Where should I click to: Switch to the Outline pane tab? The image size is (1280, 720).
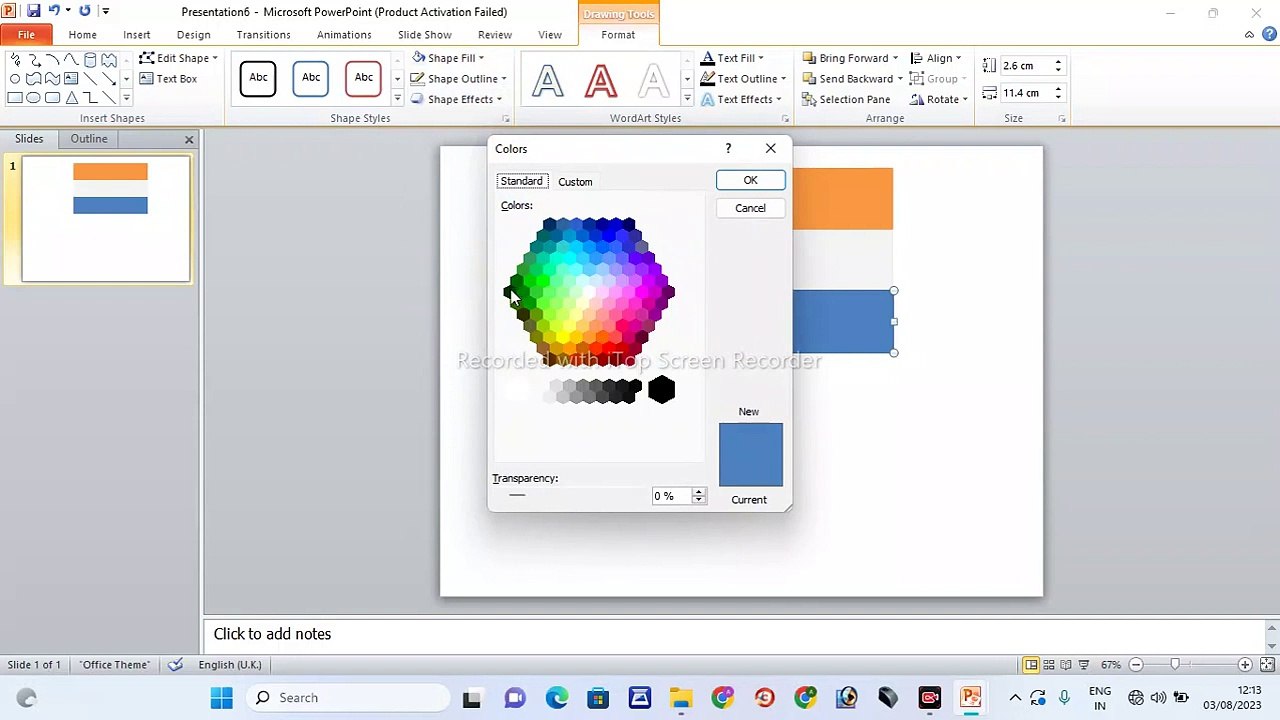(x=89, y=139)
